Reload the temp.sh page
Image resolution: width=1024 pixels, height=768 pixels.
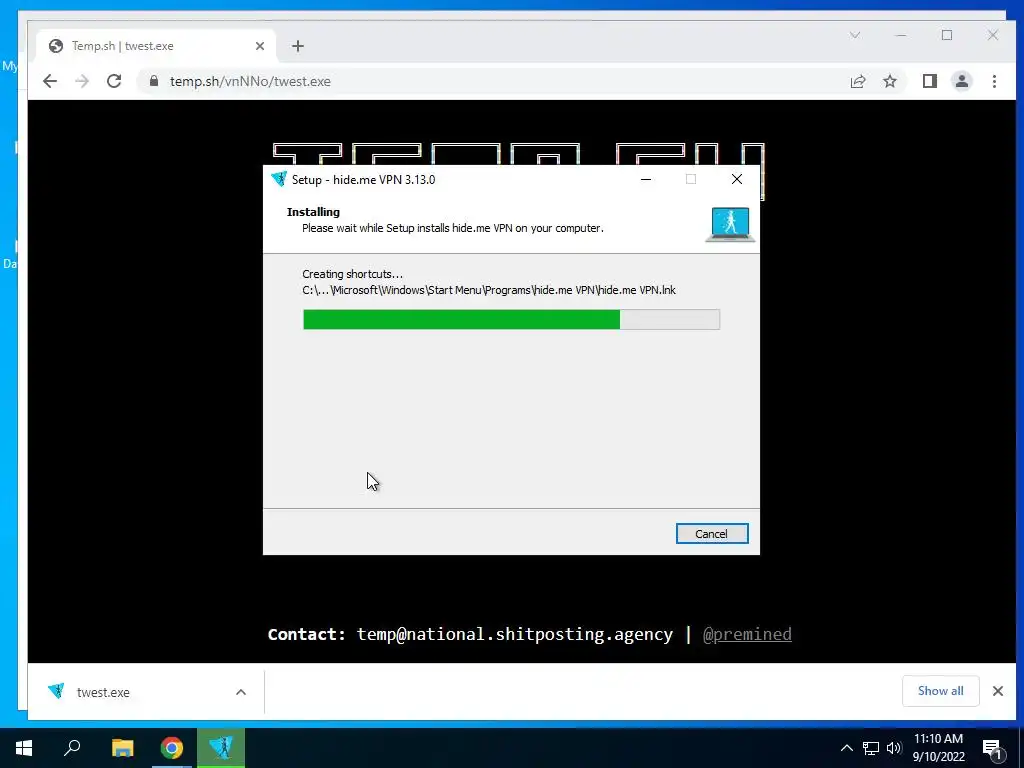tap(114, 81)
